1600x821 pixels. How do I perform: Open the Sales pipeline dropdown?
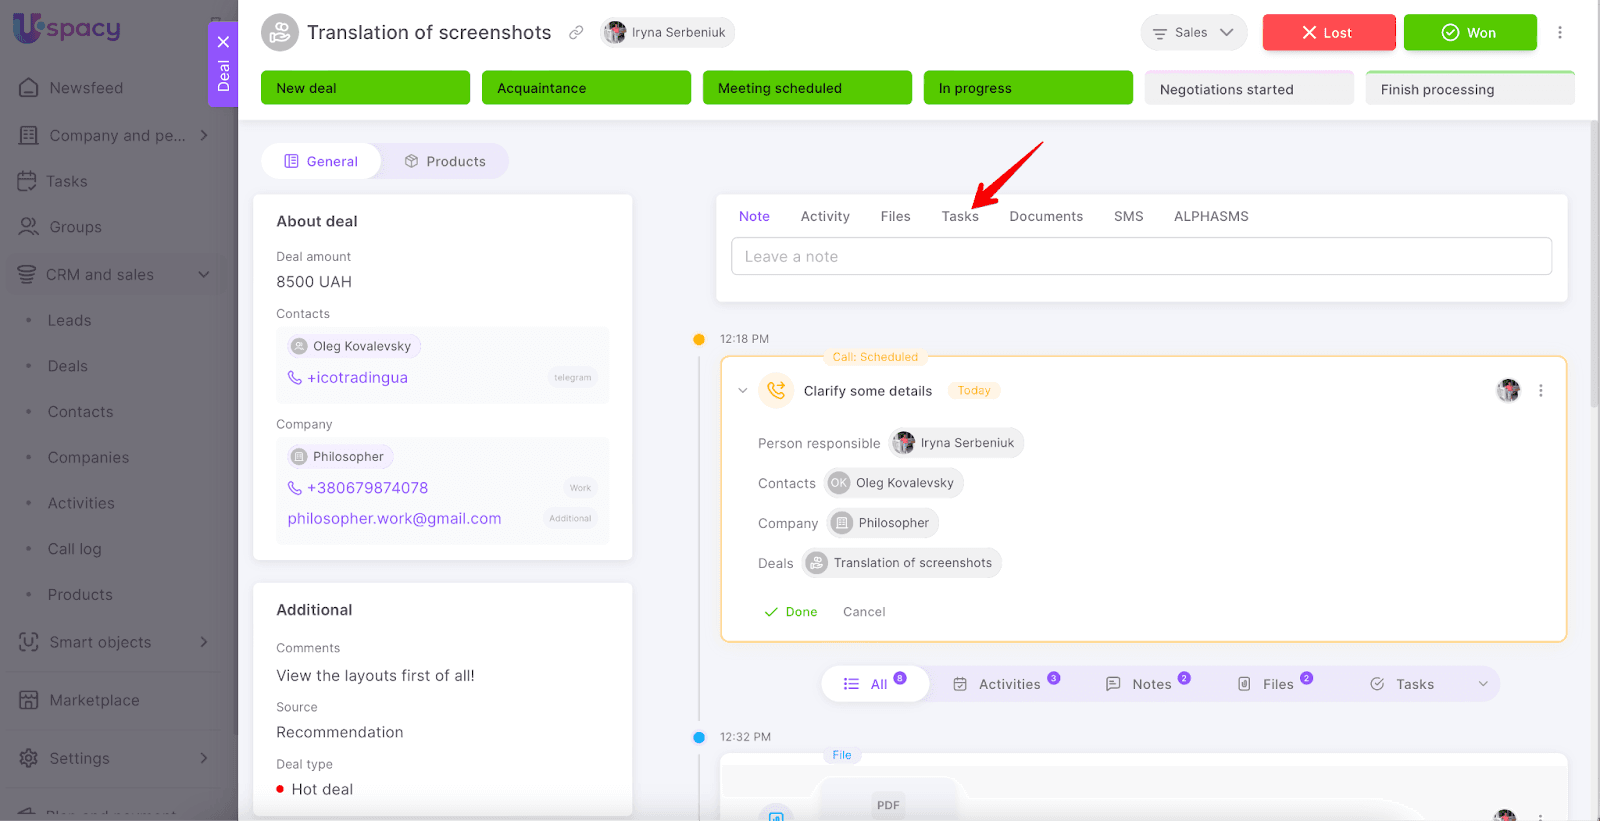tap(1193, 32)
